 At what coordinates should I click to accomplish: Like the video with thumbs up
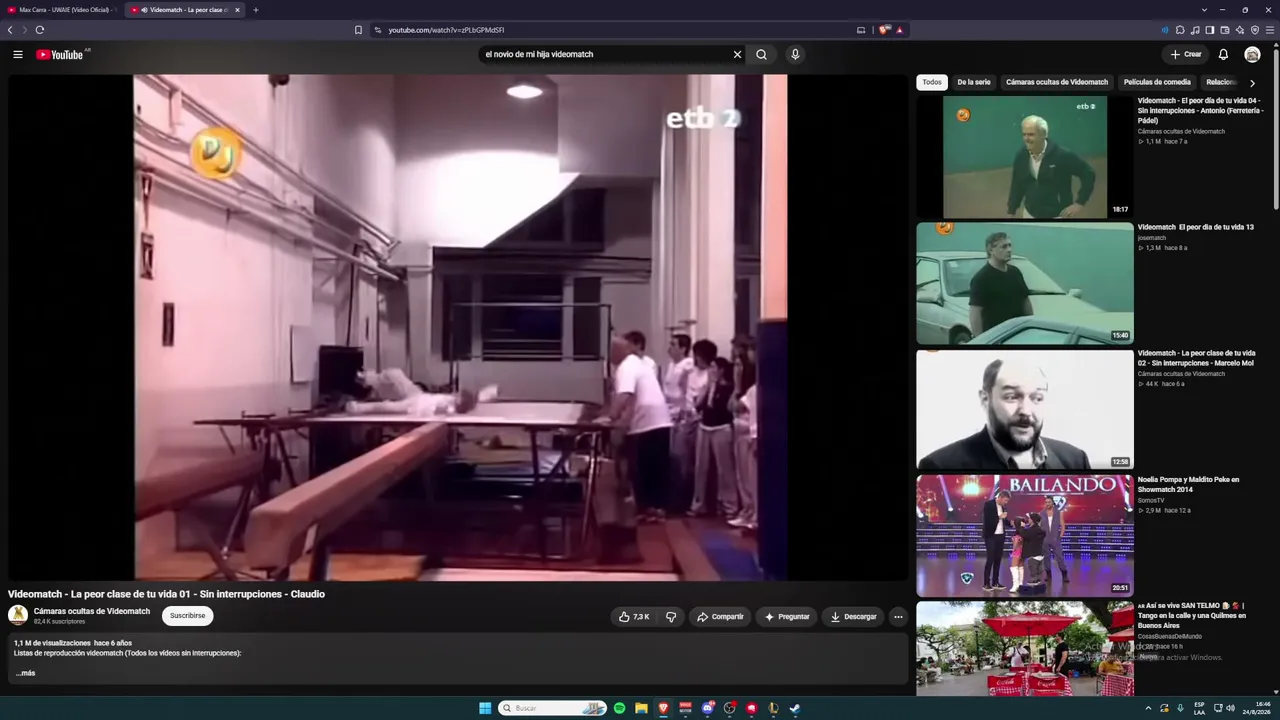[x=634, y=617]
